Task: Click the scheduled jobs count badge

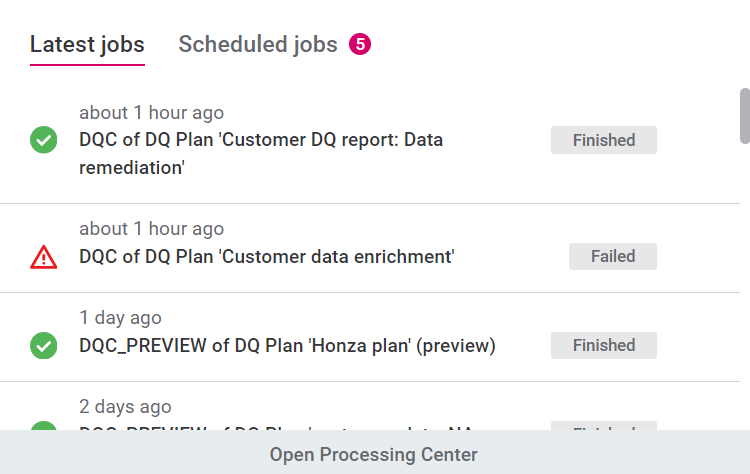Action: pyautogui.click(x=360, y=44)
